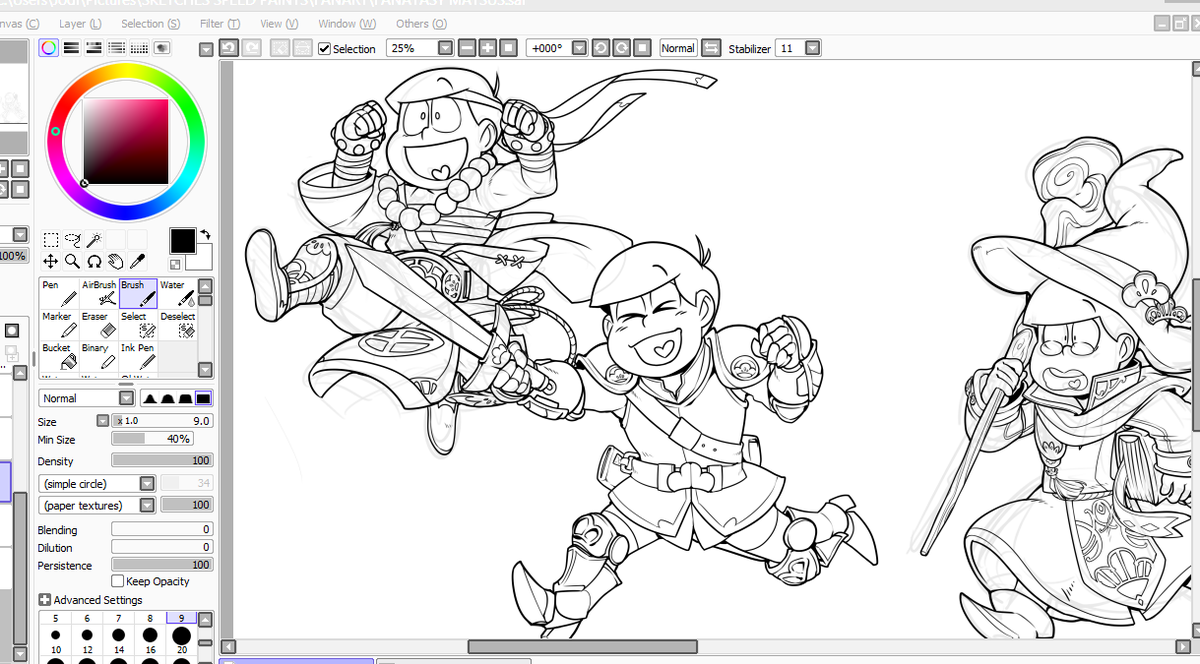Click the foreground black color swatch
Image resolution: width=1200 pixels, height=664 pixels.
click(183, 241)
